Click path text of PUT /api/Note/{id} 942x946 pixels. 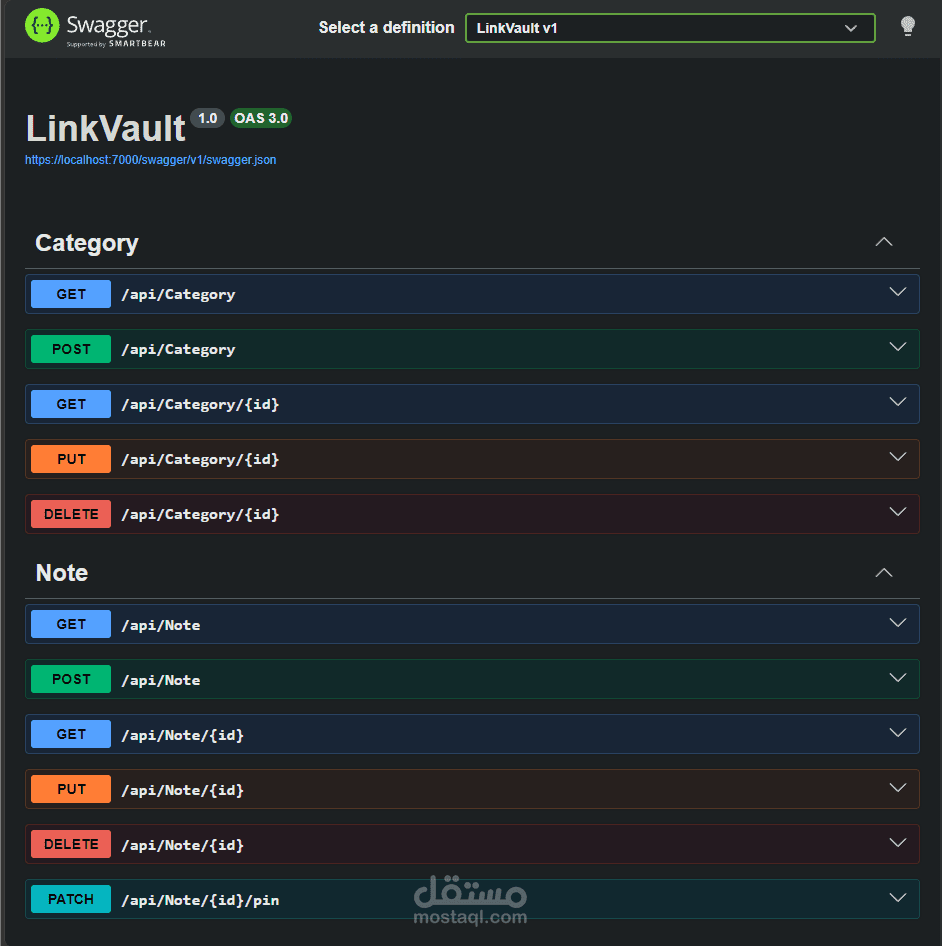(183, 790)
